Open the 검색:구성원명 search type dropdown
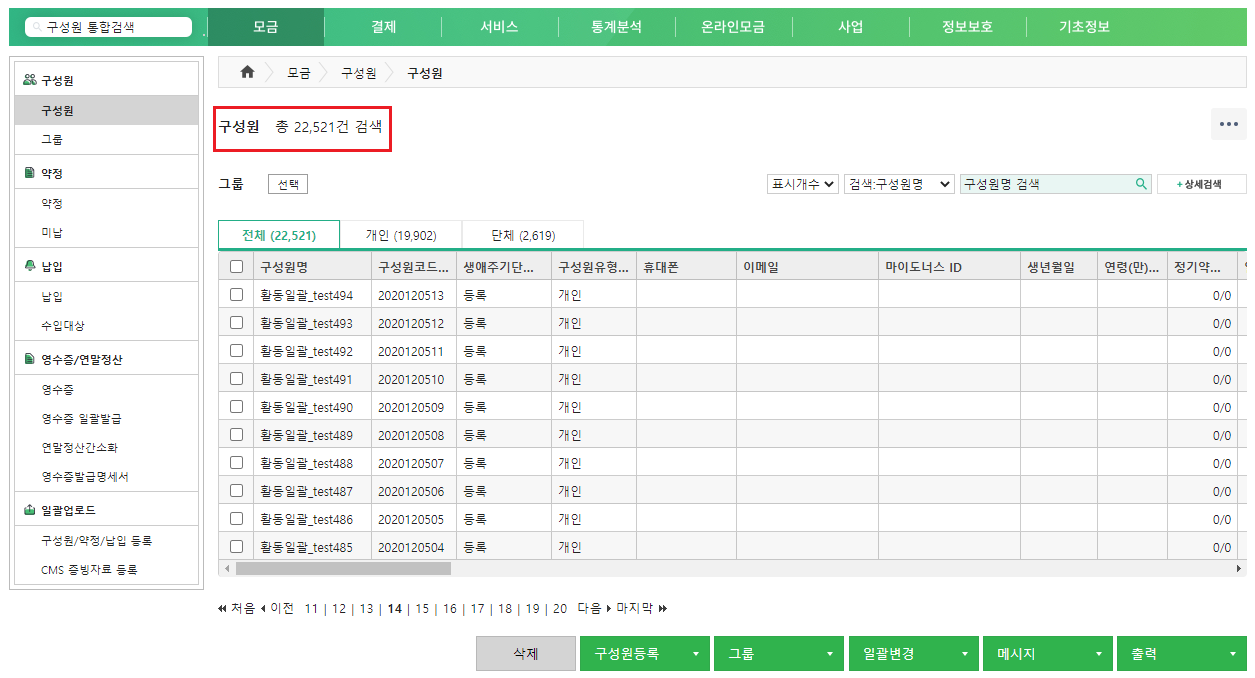This screenshot has width=1255, height=678. (x=899, y=184)
